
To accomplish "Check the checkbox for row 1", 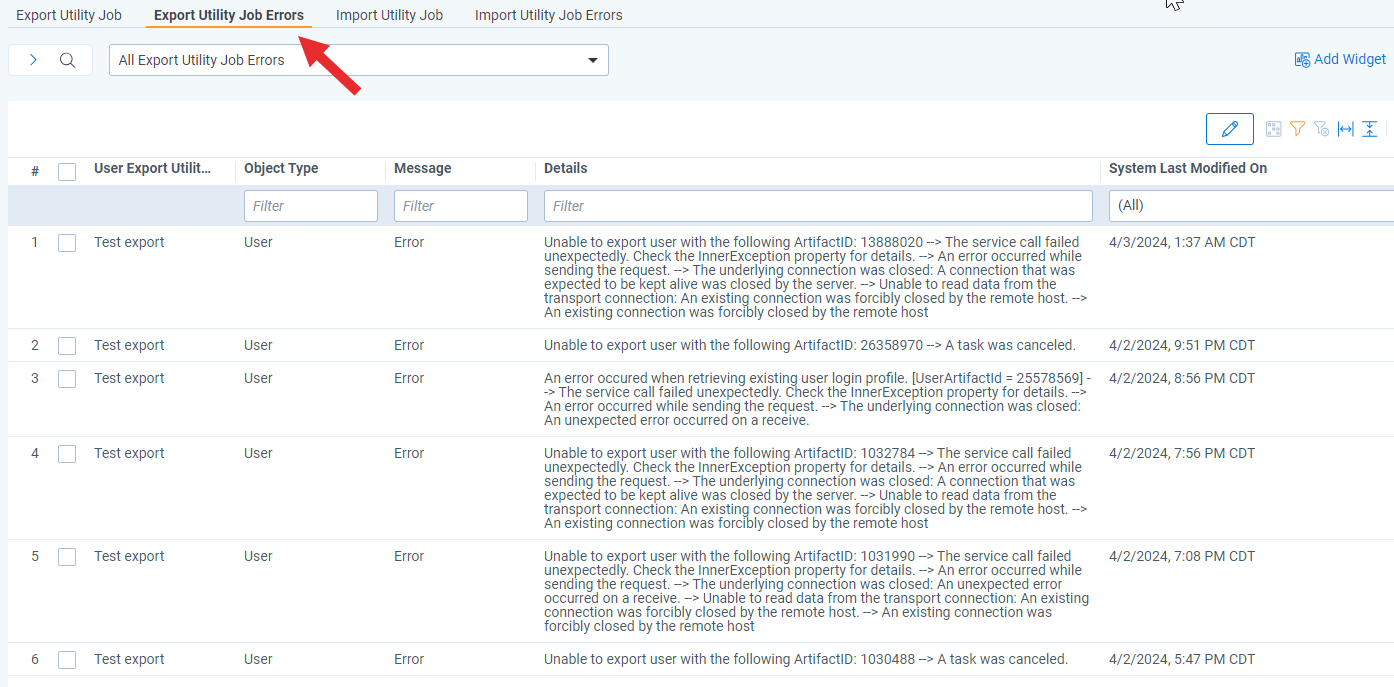I will 67,243.
